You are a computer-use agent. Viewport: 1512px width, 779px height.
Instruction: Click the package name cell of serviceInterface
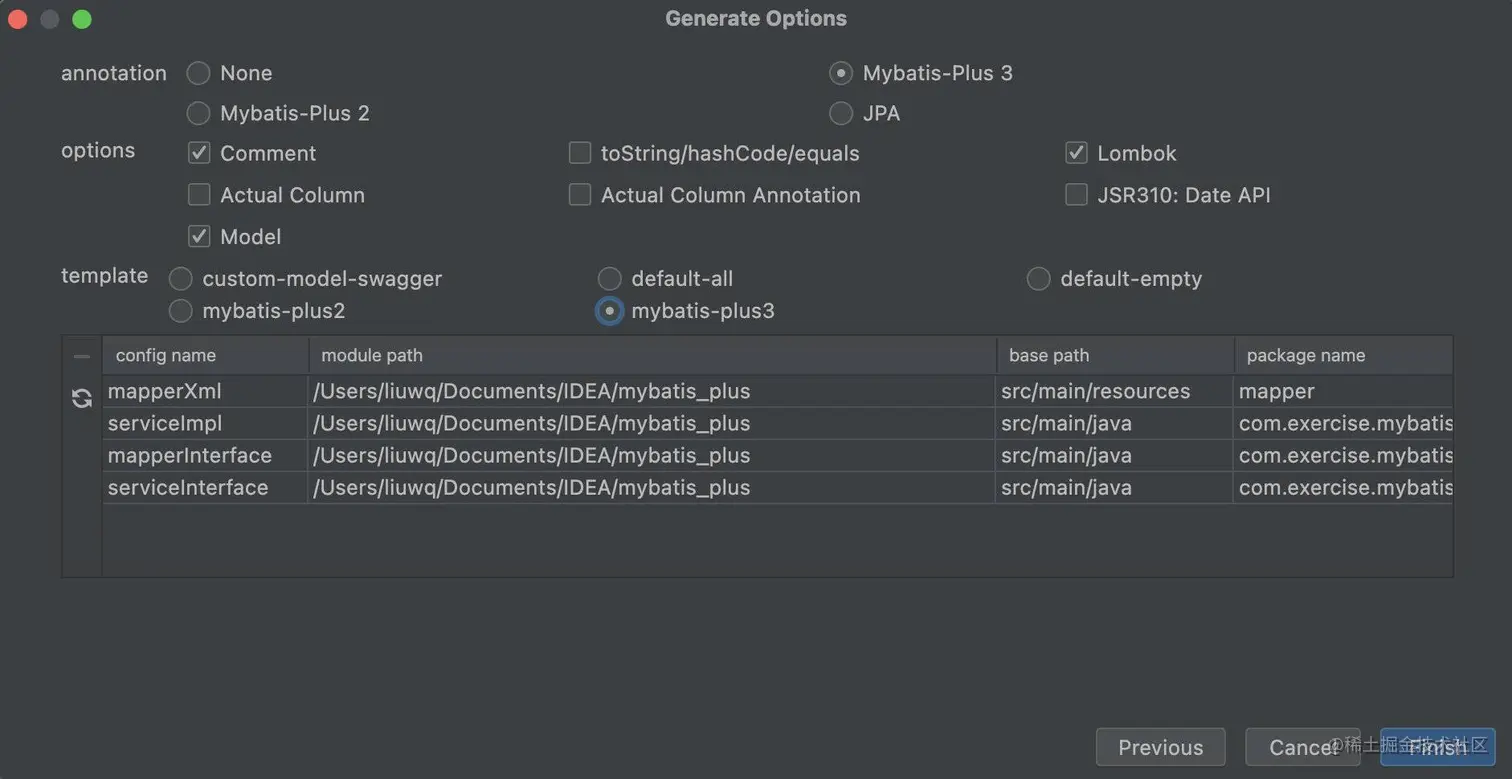click(x=1343, y=487)
